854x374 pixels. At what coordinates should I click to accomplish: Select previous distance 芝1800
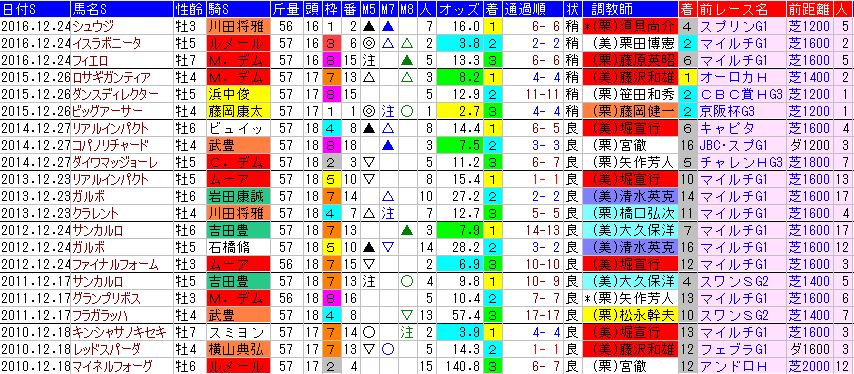pyautogui.click(x=809, y=162)
